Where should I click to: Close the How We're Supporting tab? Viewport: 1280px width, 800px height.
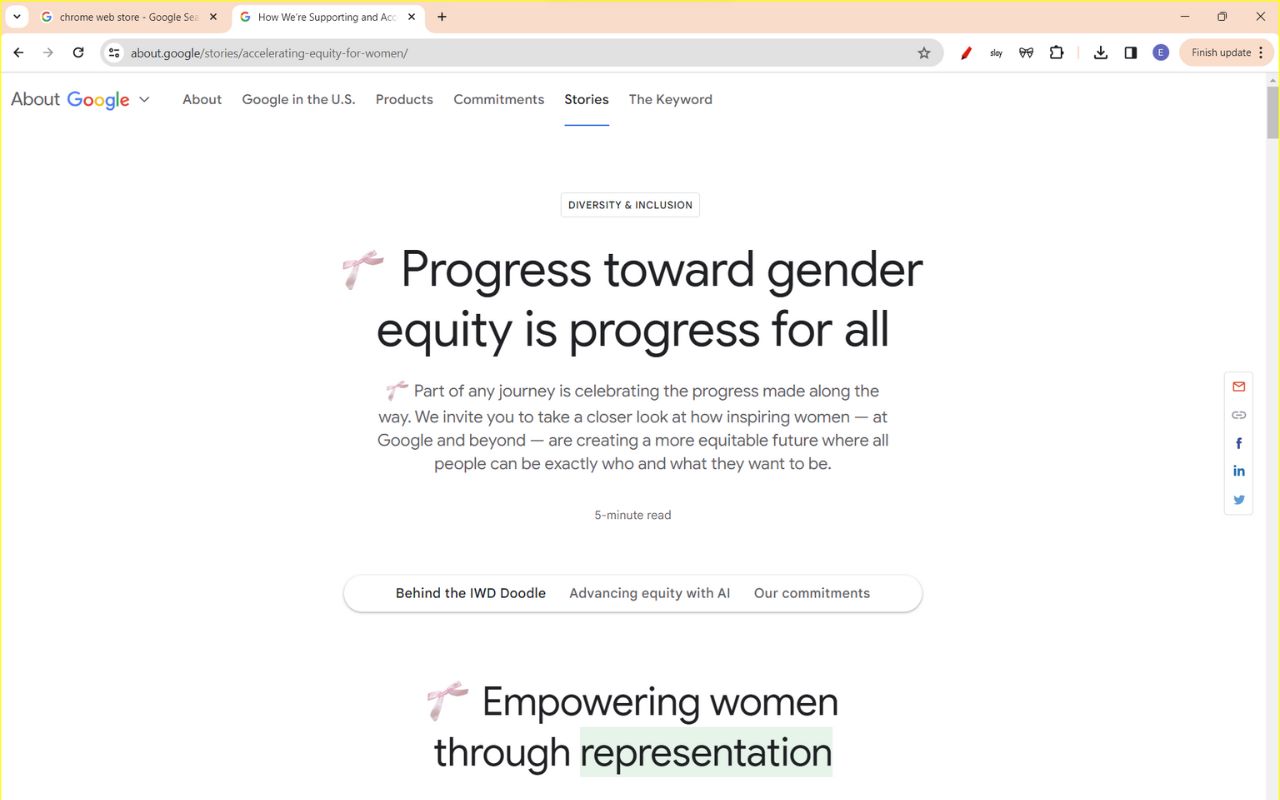411,17
